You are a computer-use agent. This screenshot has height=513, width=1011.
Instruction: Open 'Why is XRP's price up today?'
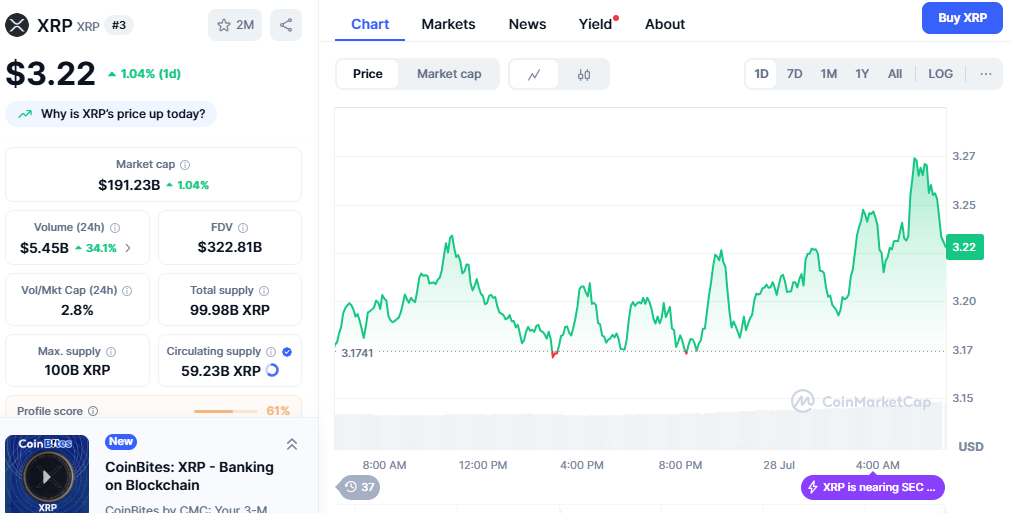click(111, 114)
